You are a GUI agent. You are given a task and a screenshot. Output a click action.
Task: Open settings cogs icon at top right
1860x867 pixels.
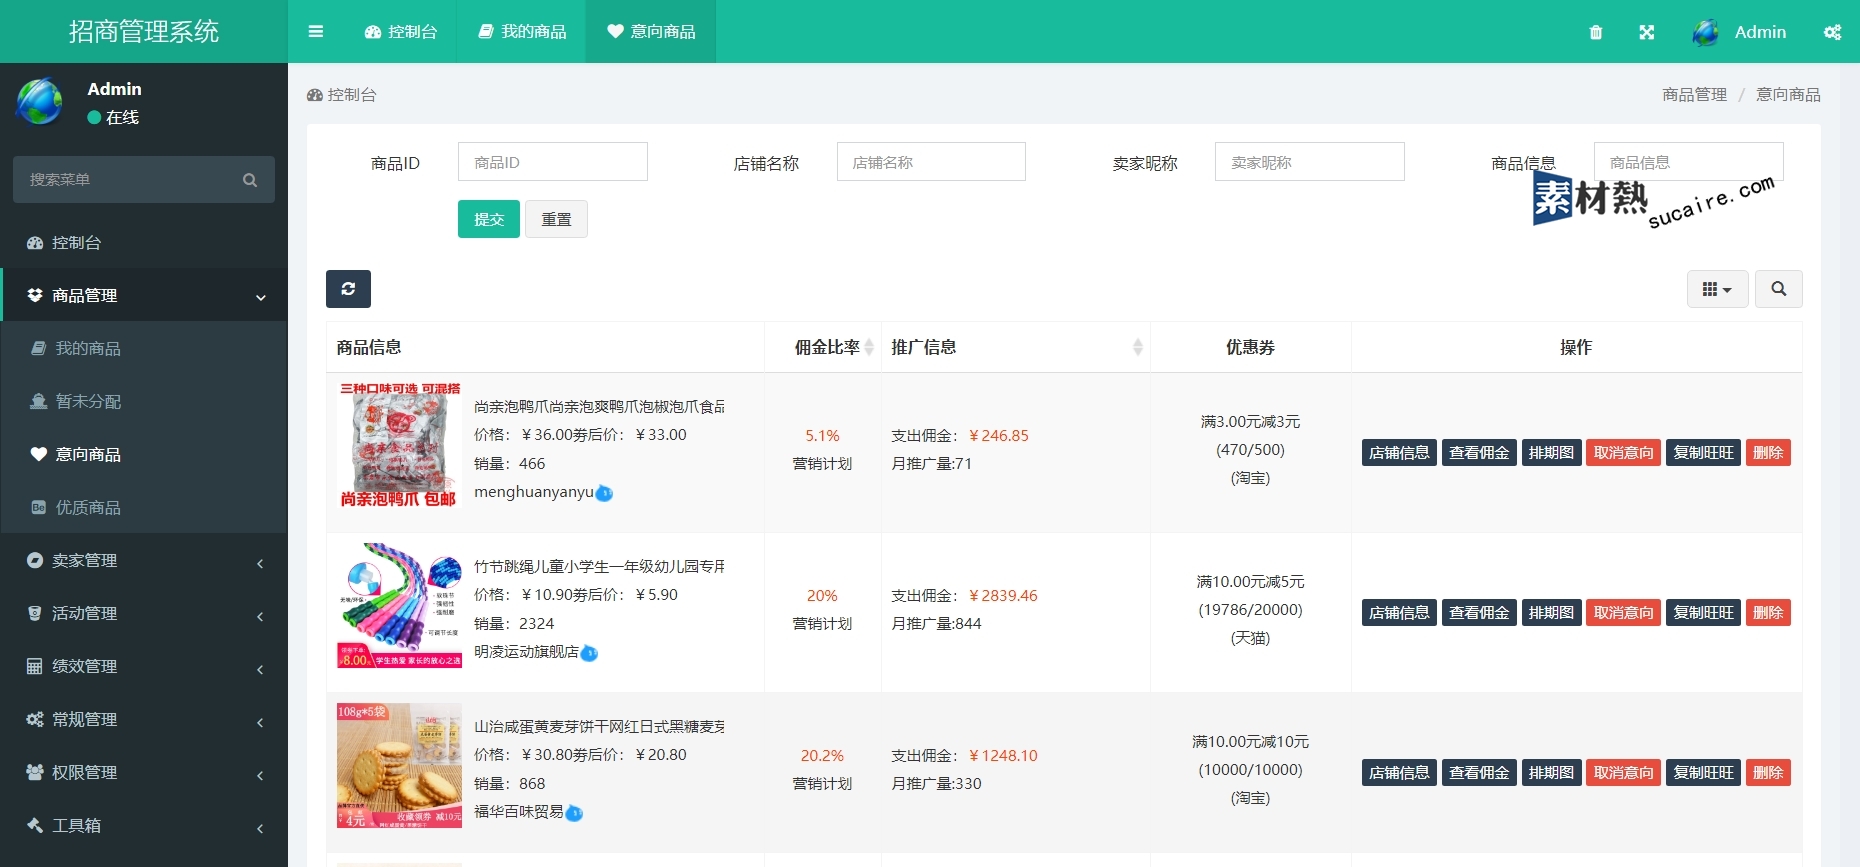tap(1832, 32)
